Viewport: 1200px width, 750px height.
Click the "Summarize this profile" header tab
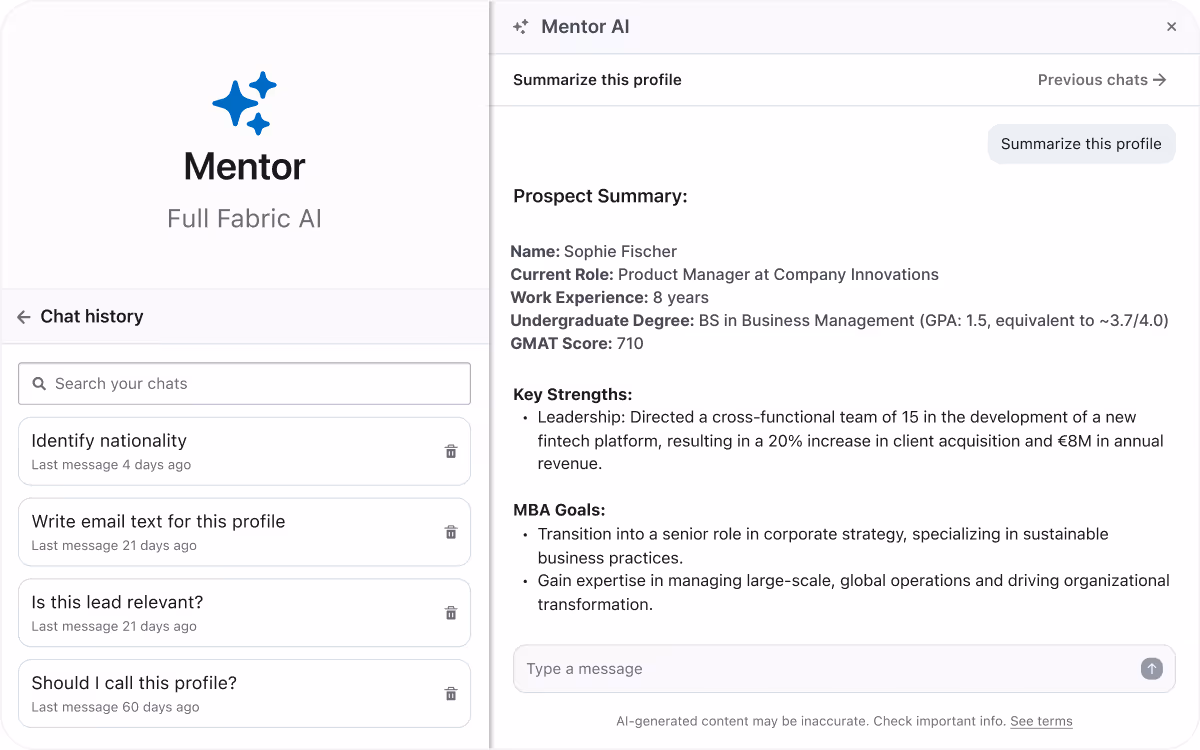click(597, 80)
